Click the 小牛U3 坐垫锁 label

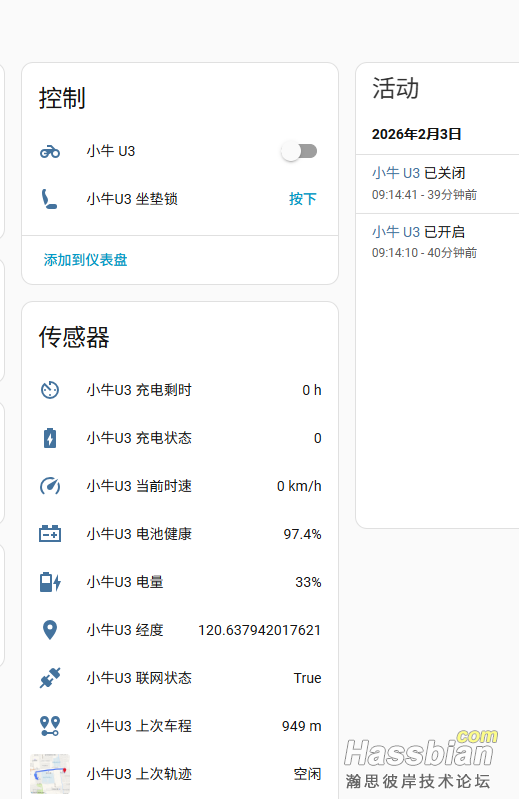(x=132, y=199)
